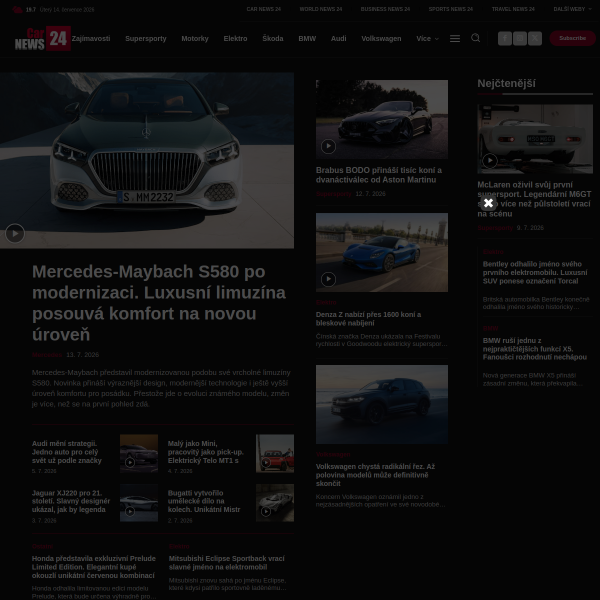Screen dimensions: 600x600
Task: Click Supersporty tag under Brabus article
Action: click(334, 194)
